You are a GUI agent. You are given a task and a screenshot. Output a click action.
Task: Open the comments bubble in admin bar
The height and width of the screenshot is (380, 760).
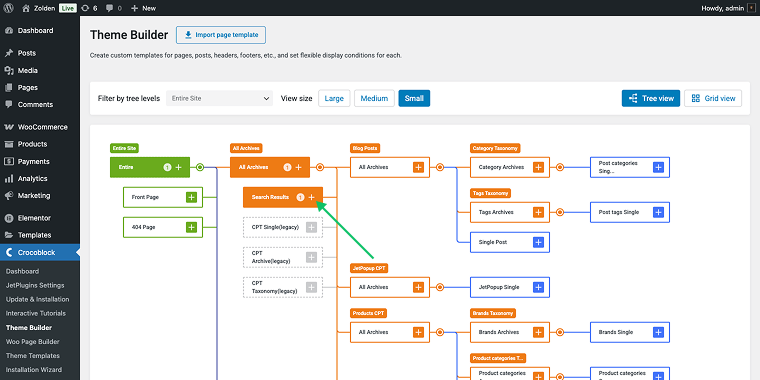113,8
